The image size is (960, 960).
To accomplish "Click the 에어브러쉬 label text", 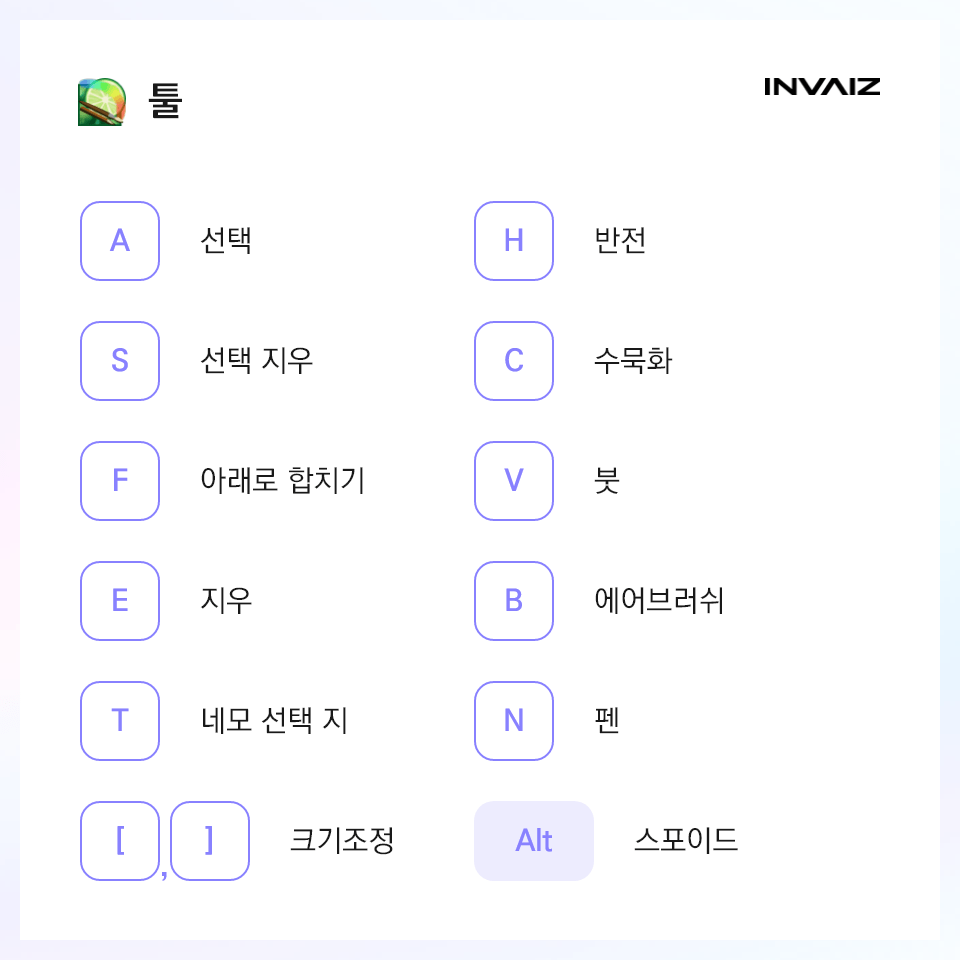I will tap(659, 601).
